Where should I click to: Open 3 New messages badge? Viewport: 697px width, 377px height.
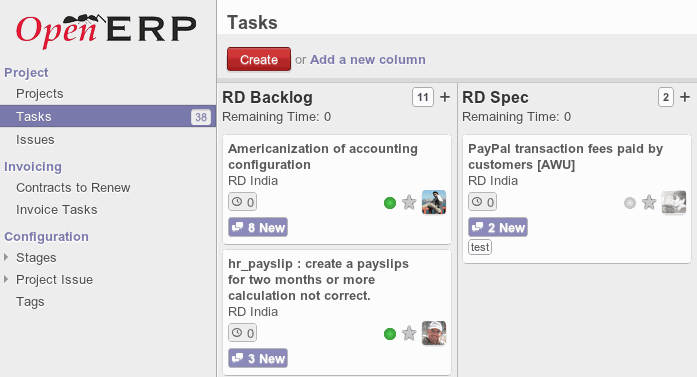[258, 358]
